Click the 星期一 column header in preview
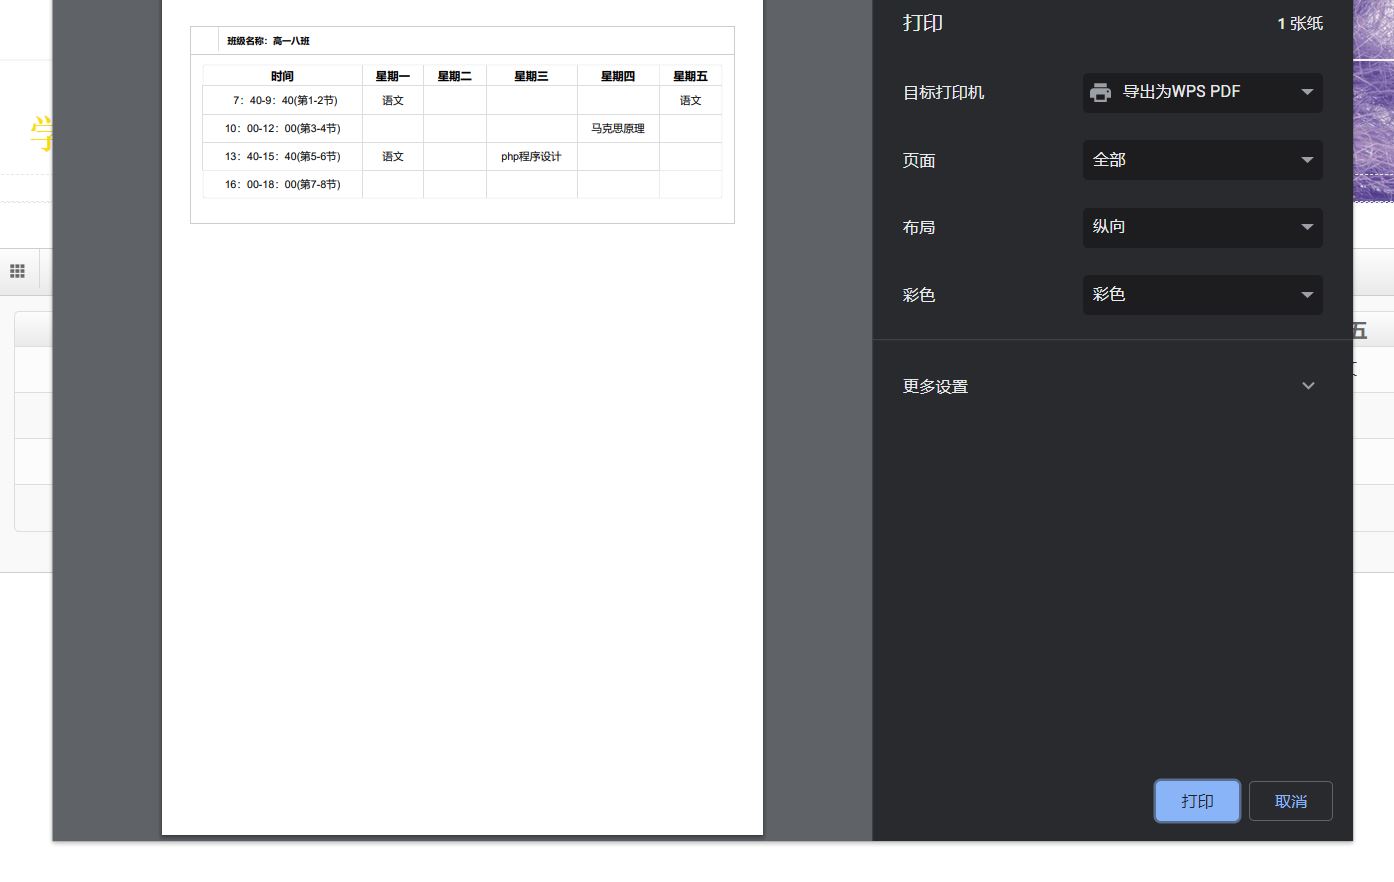 click(393, 76)
